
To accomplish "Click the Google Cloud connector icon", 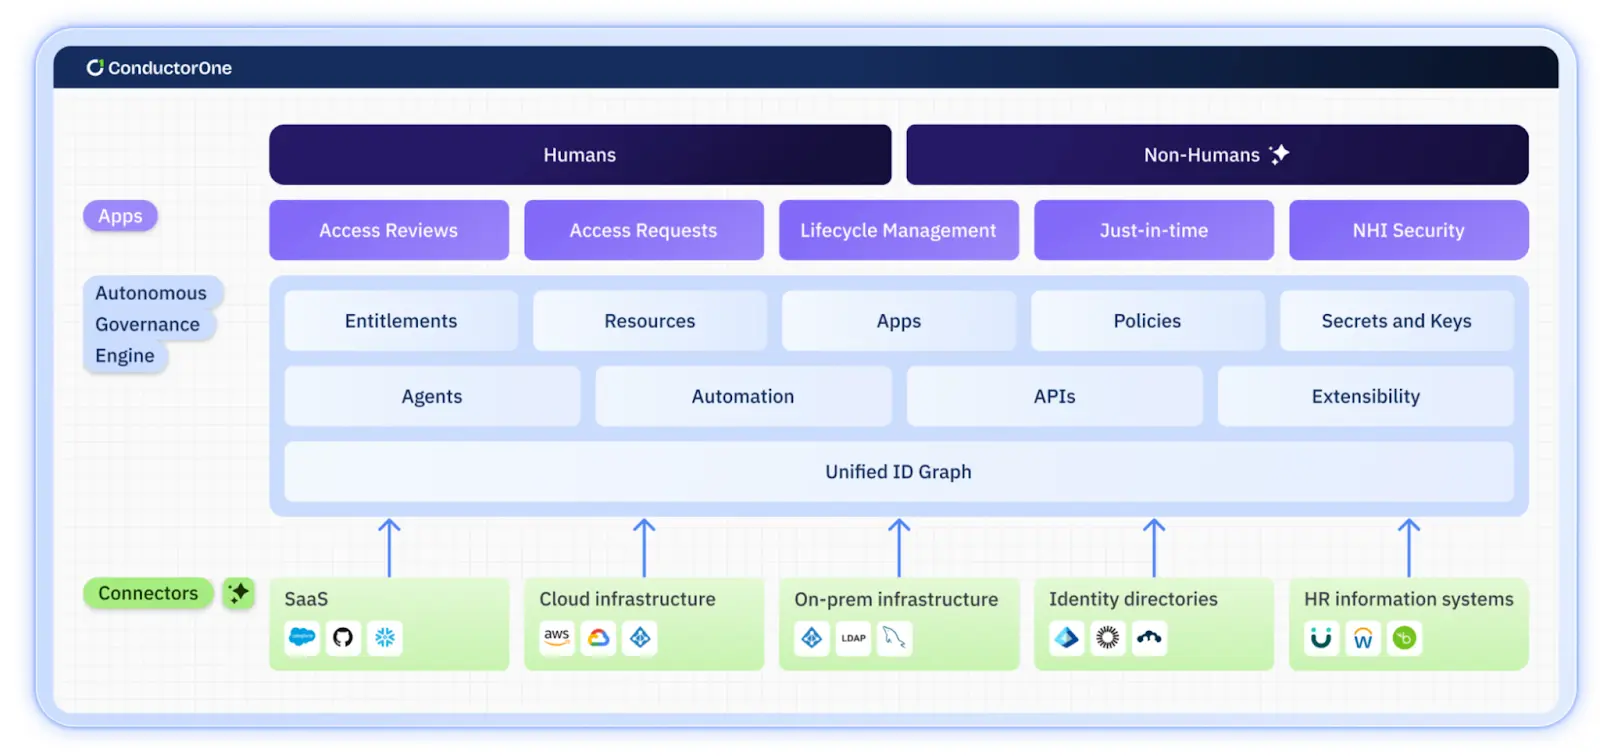I will tap(599, 637).
